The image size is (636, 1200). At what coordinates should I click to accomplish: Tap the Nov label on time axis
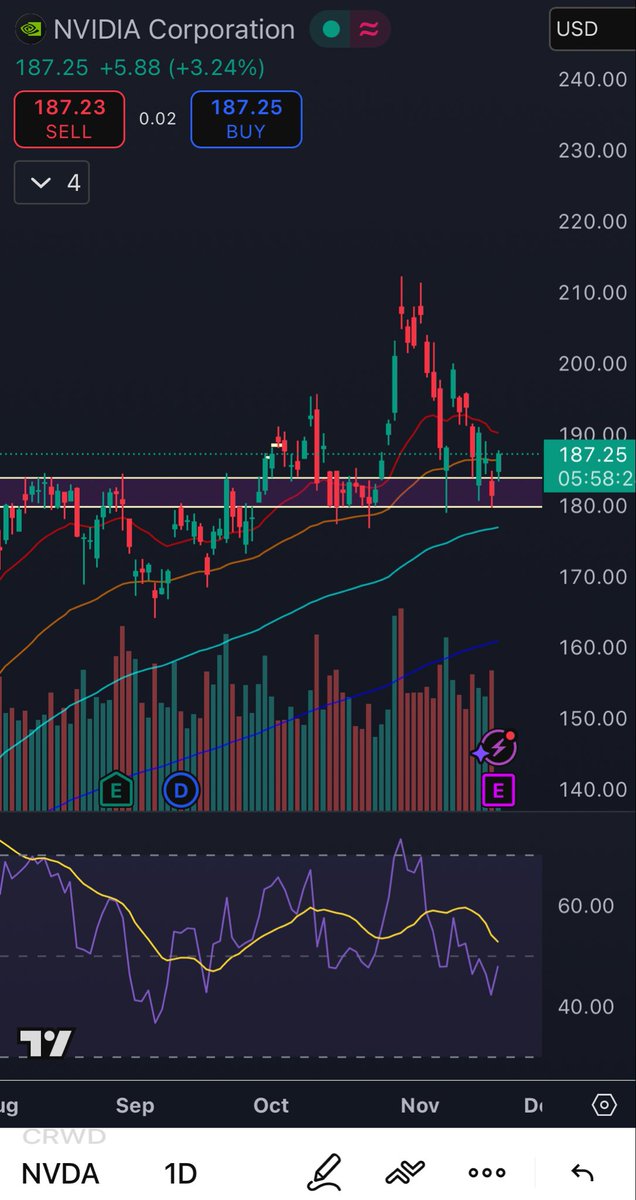[420, 1105]
